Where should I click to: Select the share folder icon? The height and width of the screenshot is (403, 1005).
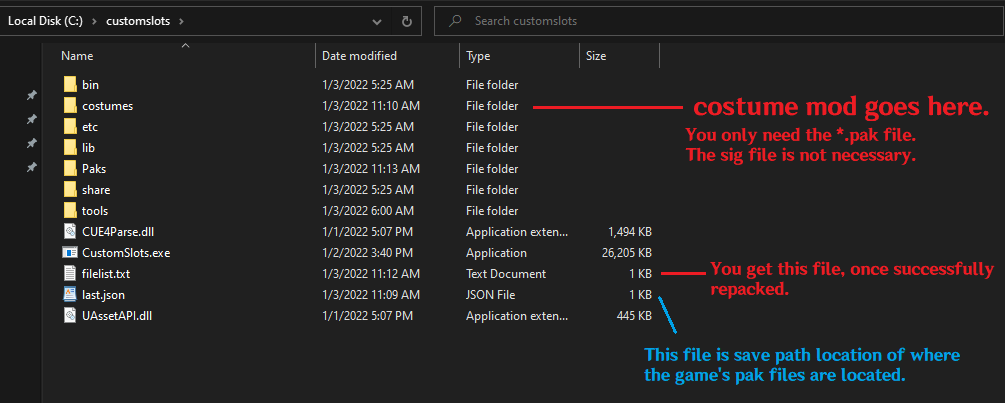(71, 190)
